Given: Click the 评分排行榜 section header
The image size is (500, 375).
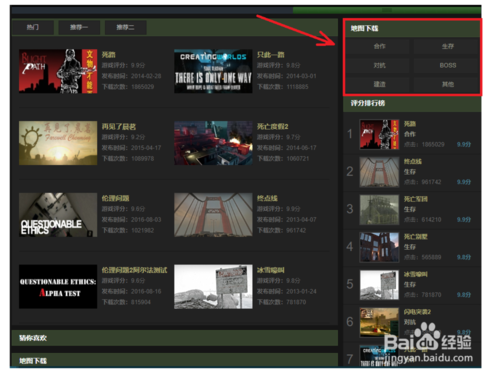Looking at the screenshot, I should [368, 103].
